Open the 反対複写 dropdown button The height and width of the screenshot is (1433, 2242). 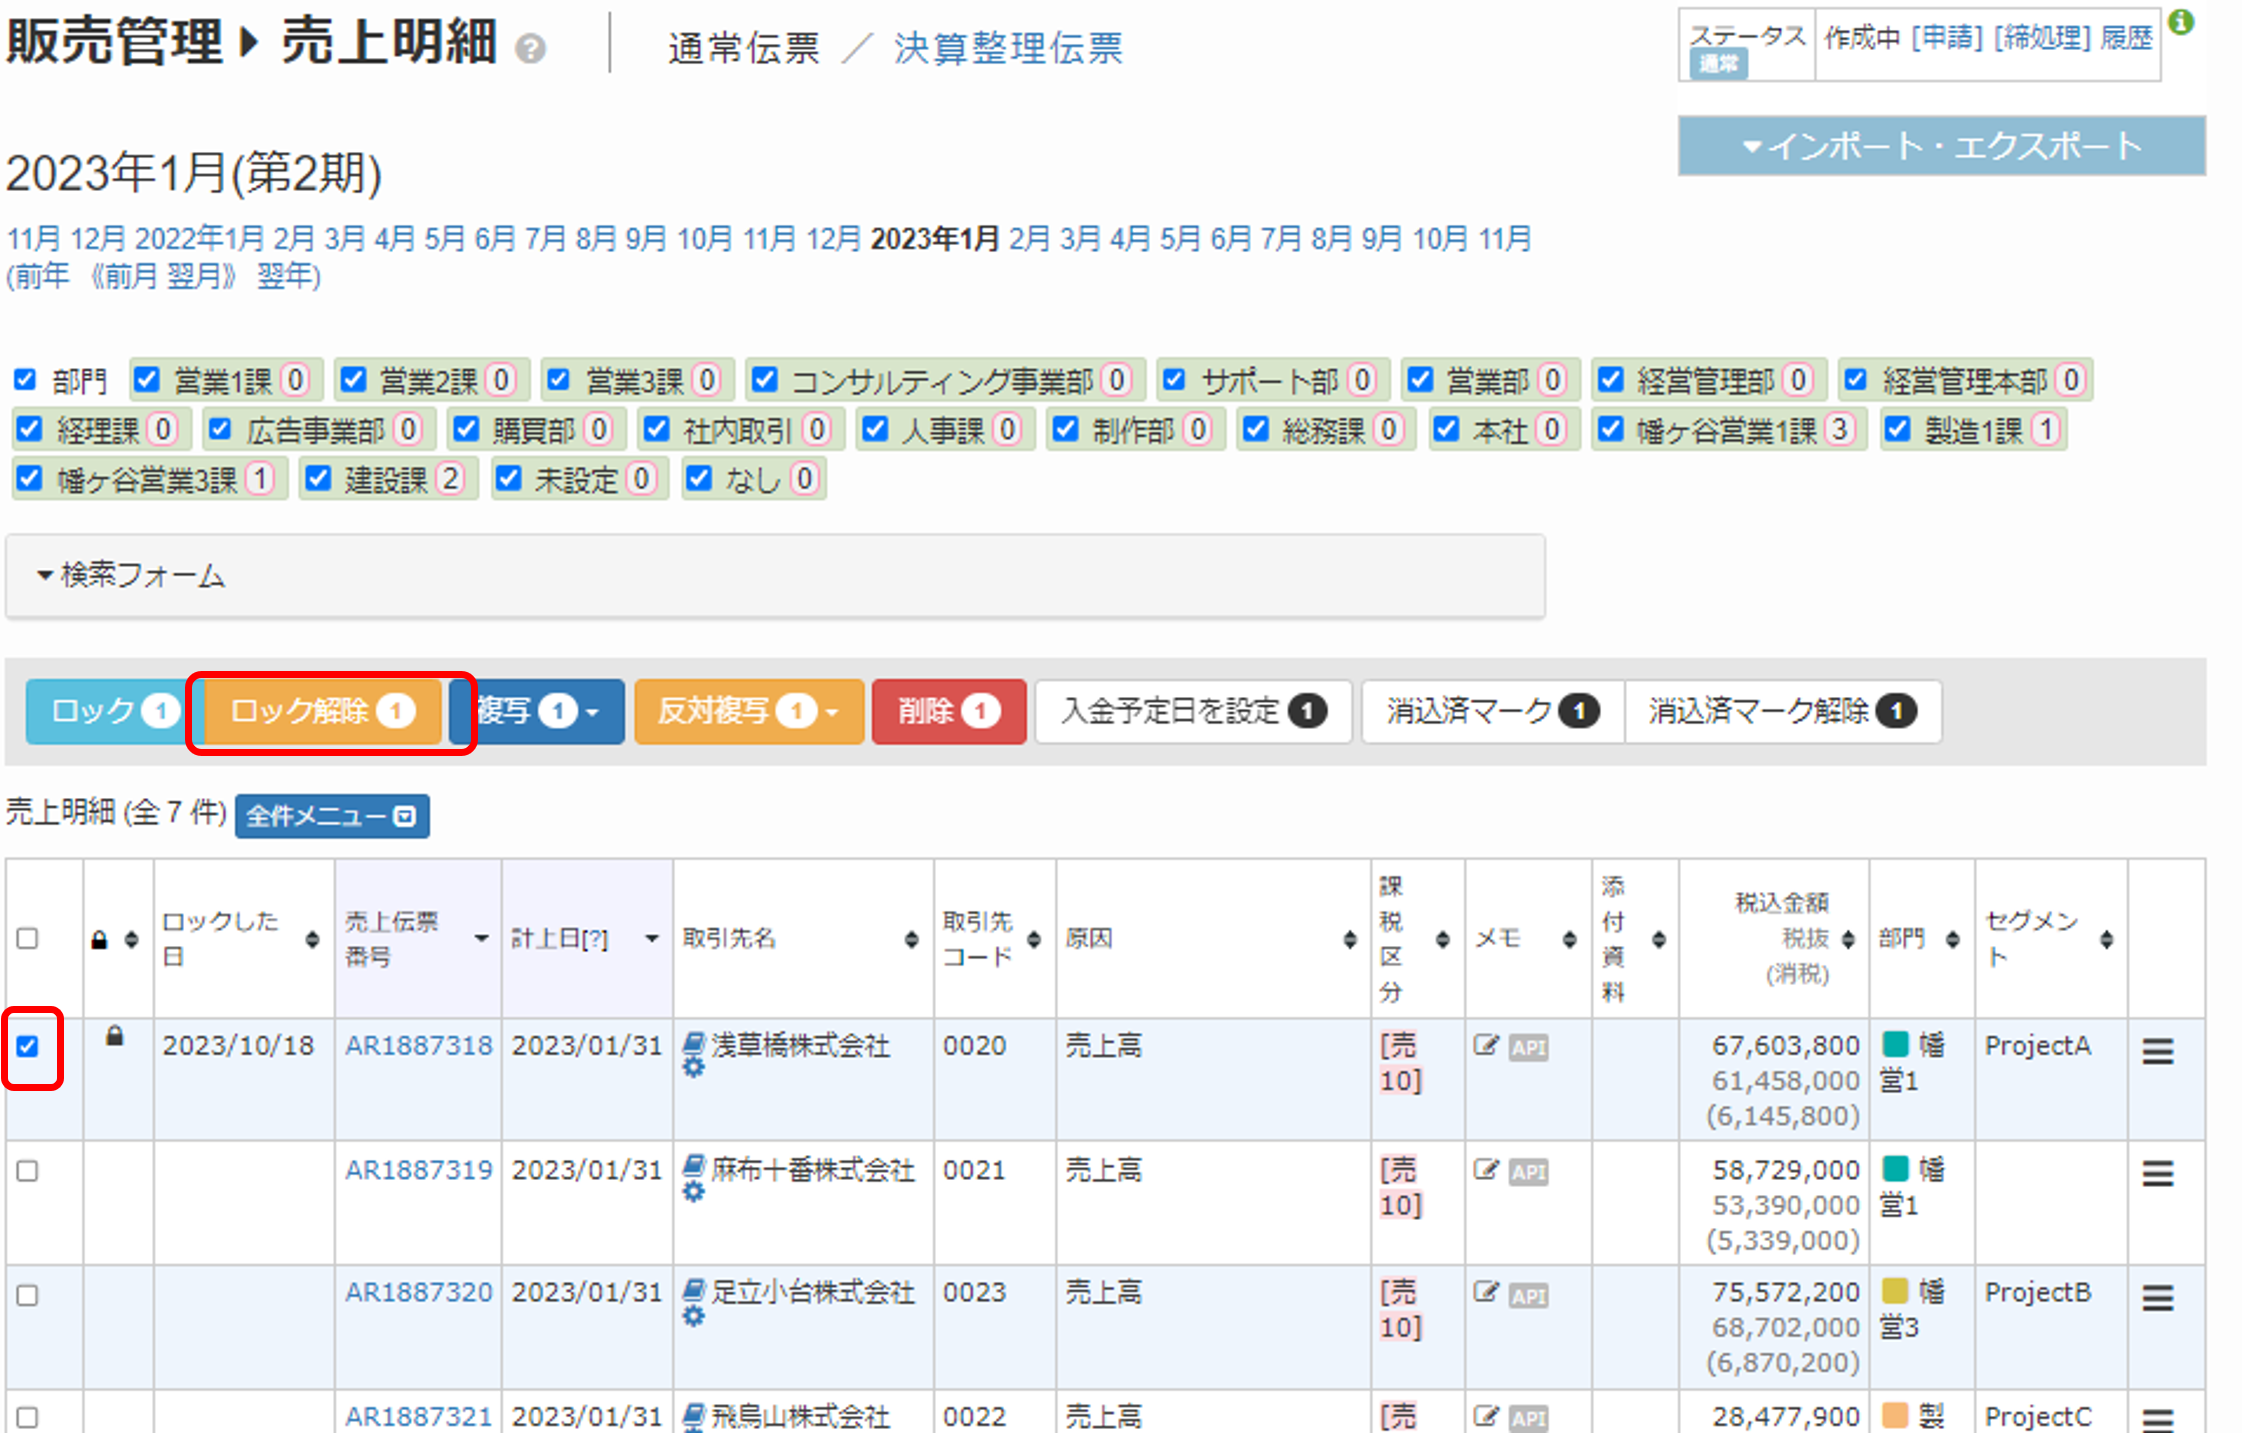(749, 711)
